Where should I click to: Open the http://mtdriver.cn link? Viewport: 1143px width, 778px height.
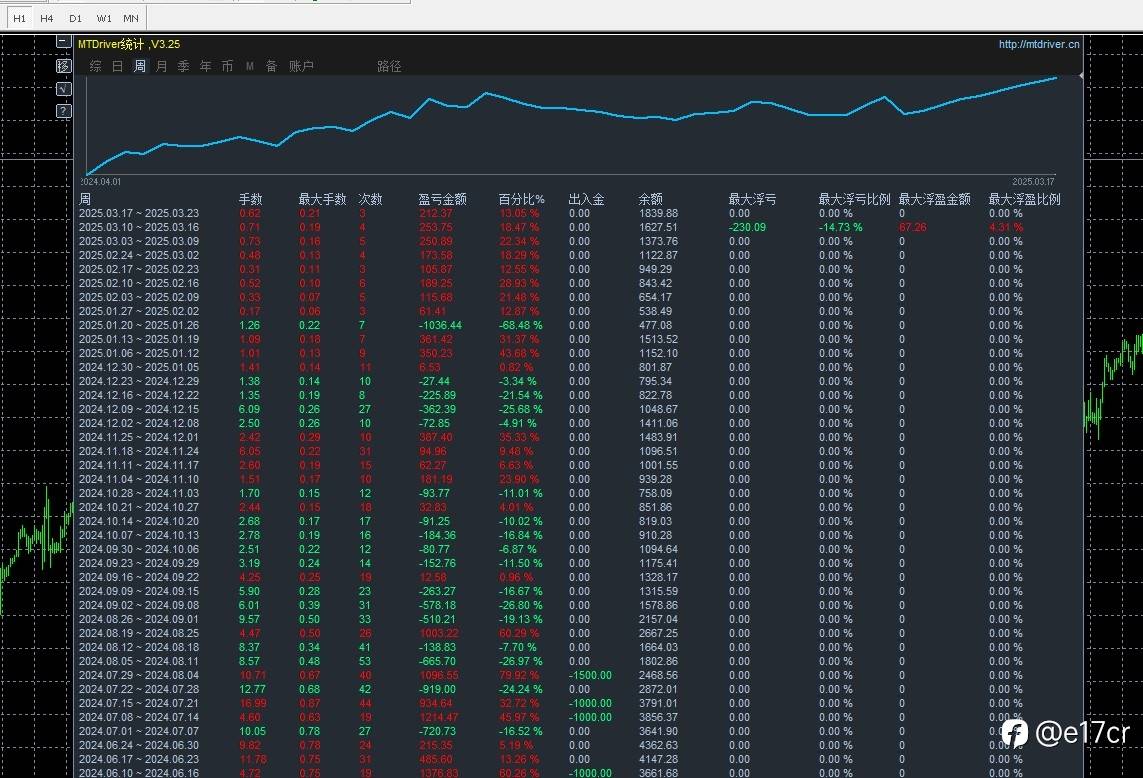(x=1039, y=44)
